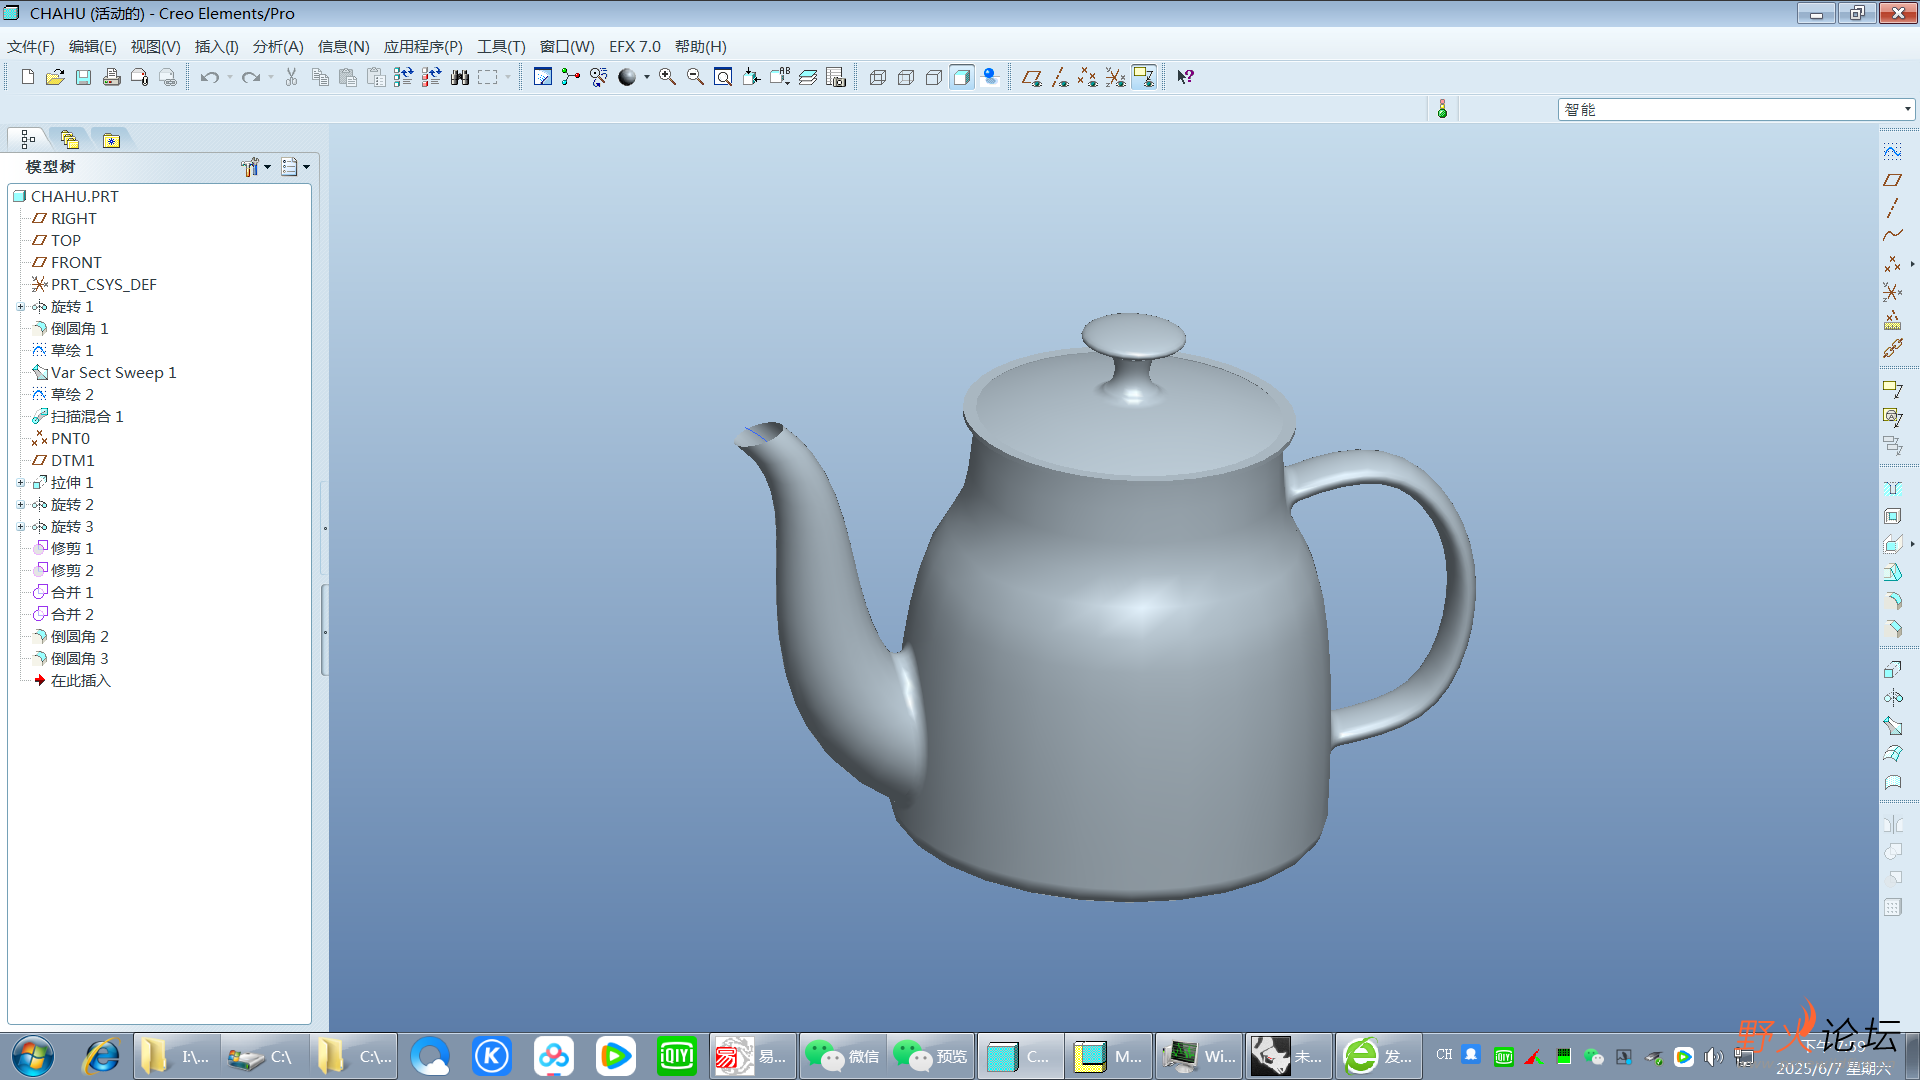Select the Revolve tool in right toolbar
This screenshot has height=1080, width=1920.
click(1893, 697)
